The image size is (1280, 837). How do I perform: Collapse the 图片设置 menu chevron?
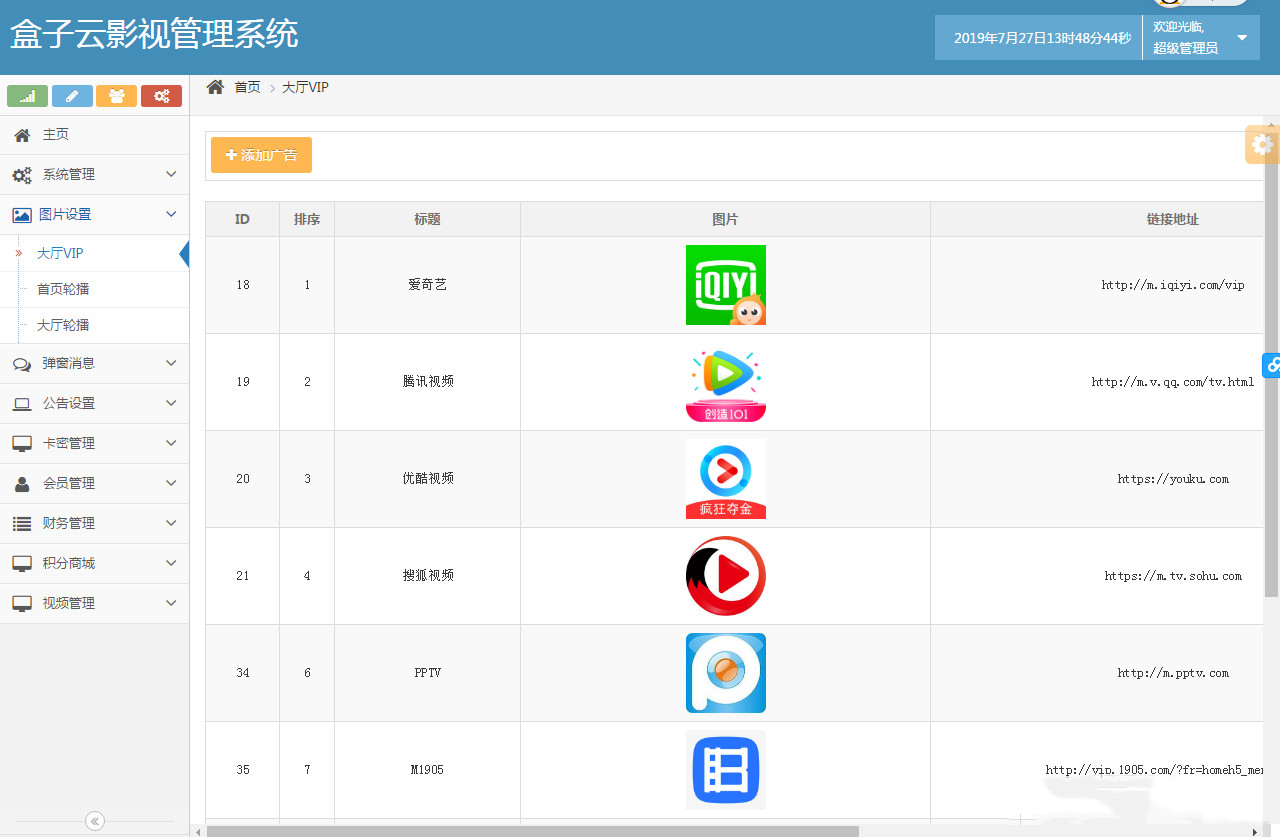pos(171,214)
